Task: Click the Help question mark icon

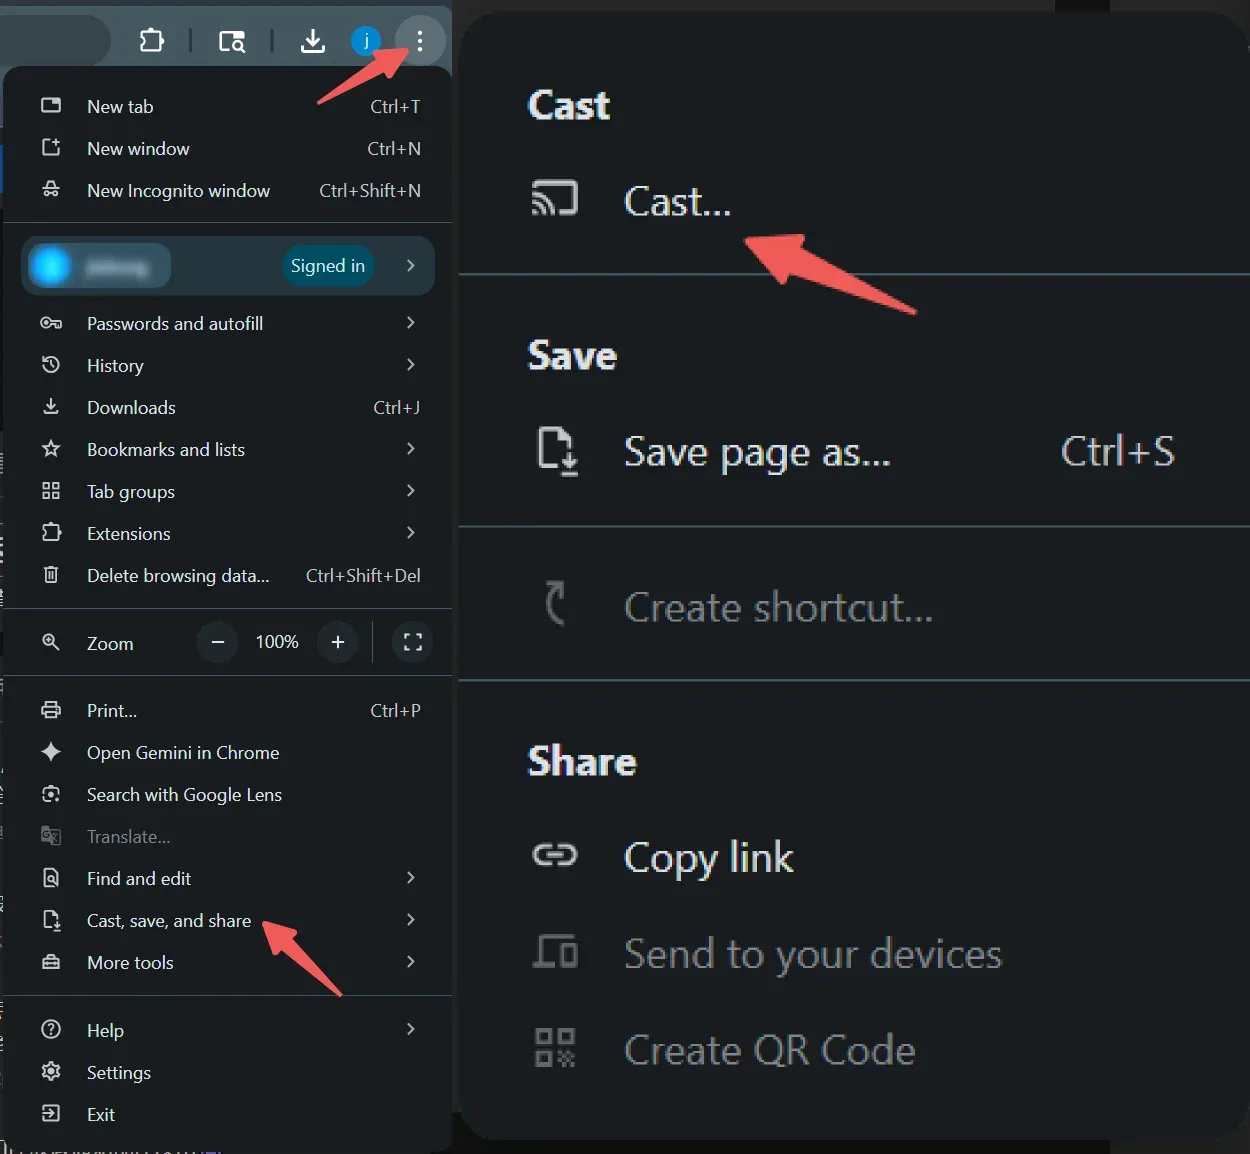Action: tap(51, 1030)
